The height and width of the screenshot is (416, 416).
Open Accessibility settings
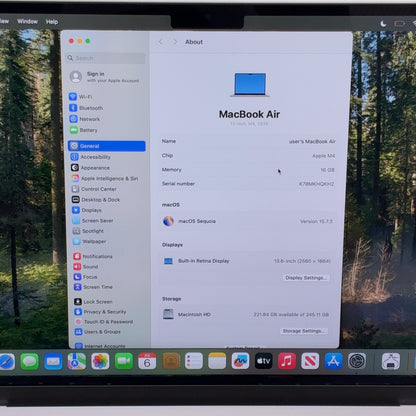point(91,157)
